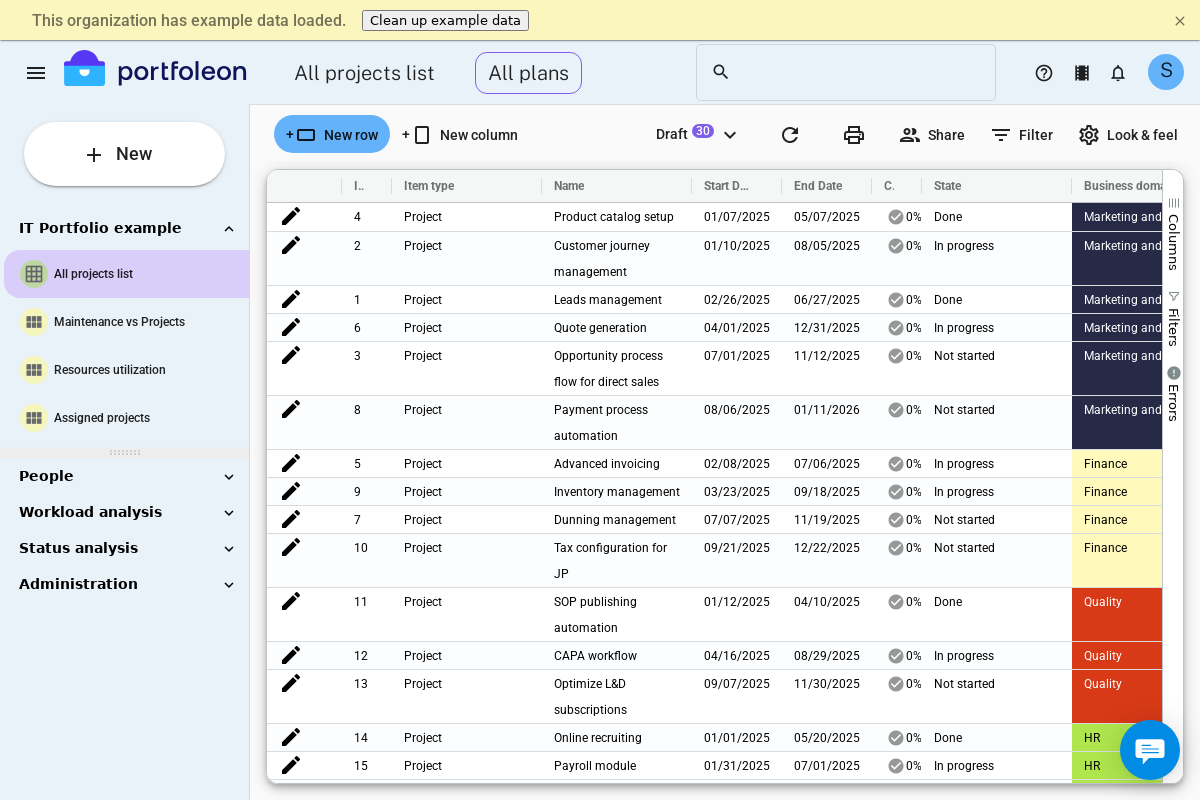Open the live chat bubble
1200x800 pixels.
pyautogui.click(x=1150, y=750)
